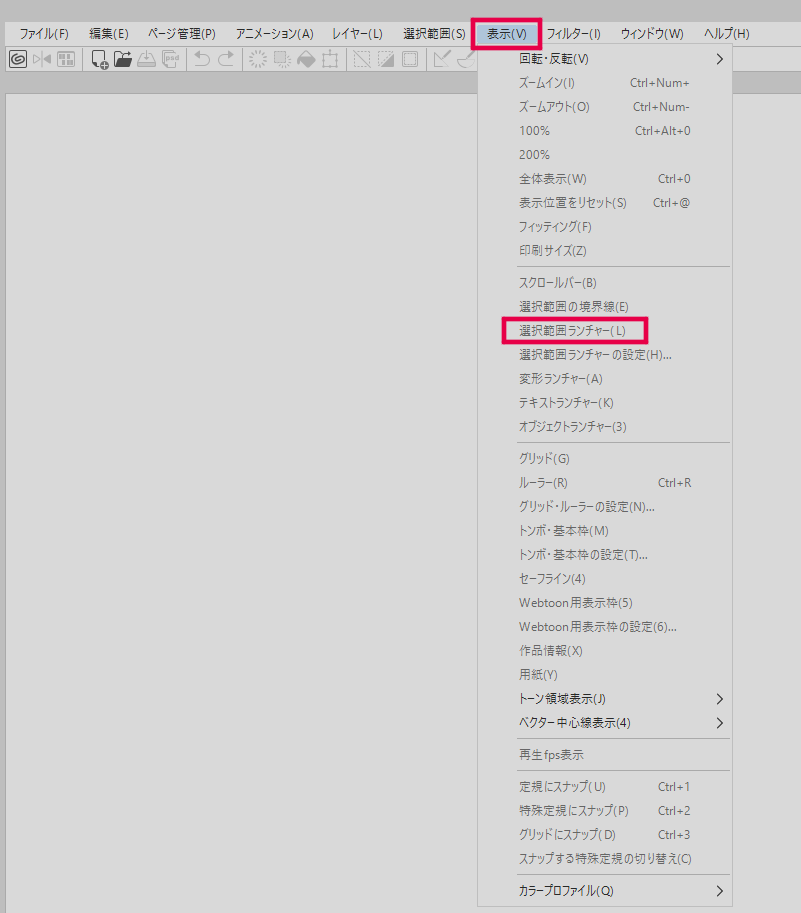This screenshot has height=913, width=801.
Task: Select 100% zoom menu item
Action: click(x=605, y=130)
